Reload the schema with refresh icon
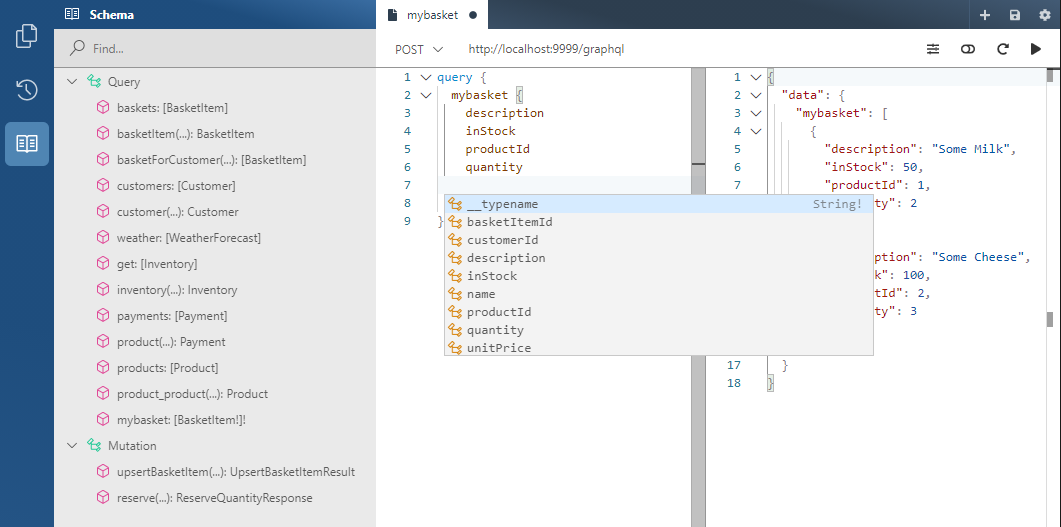 (x=1003, y=49)
